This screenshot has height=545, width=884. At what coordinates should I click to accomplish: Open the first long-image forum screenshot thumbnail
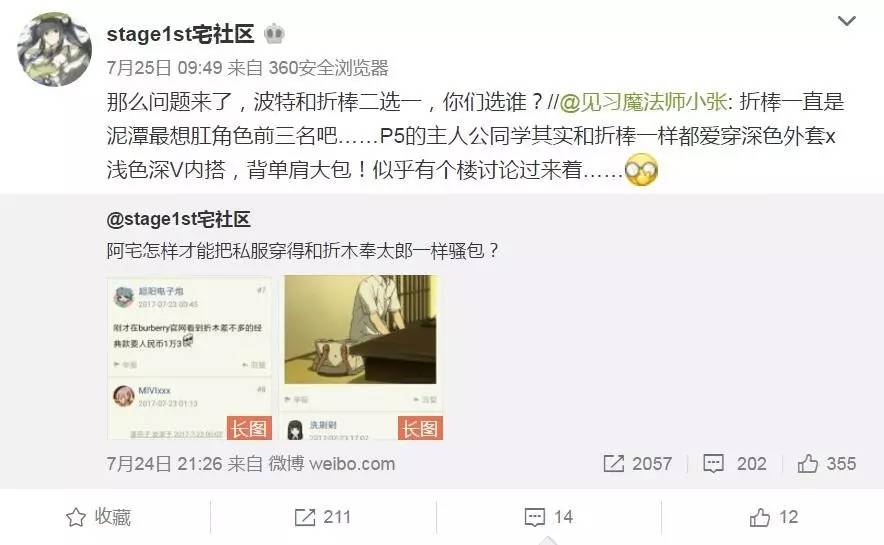click(190, 357)
